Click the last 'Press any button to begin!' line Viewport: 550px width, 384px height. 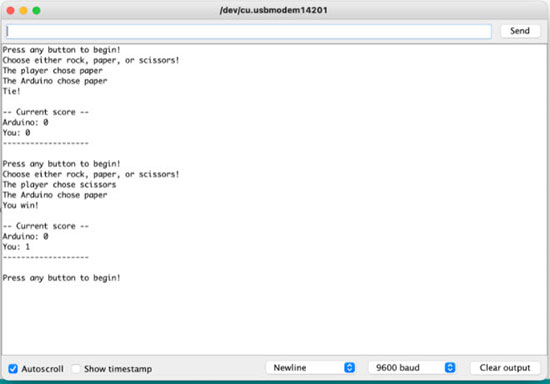[x=61, y=278]
